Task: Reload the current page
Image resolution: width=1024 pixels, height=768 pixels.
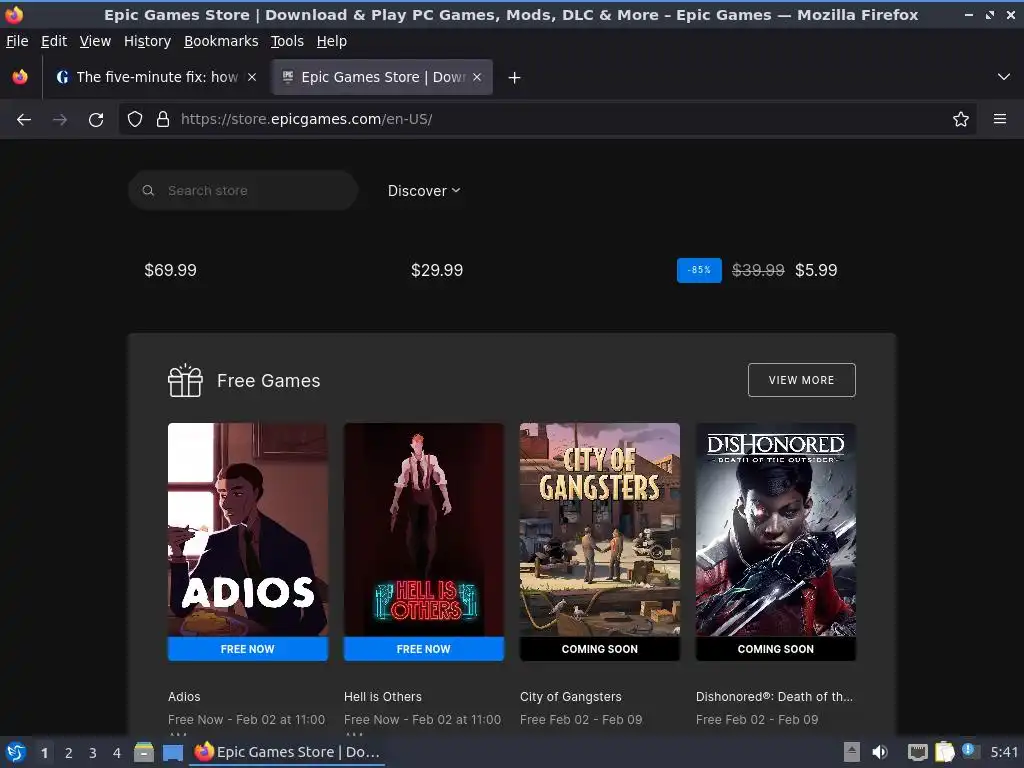Action: (x=96, y=120)
